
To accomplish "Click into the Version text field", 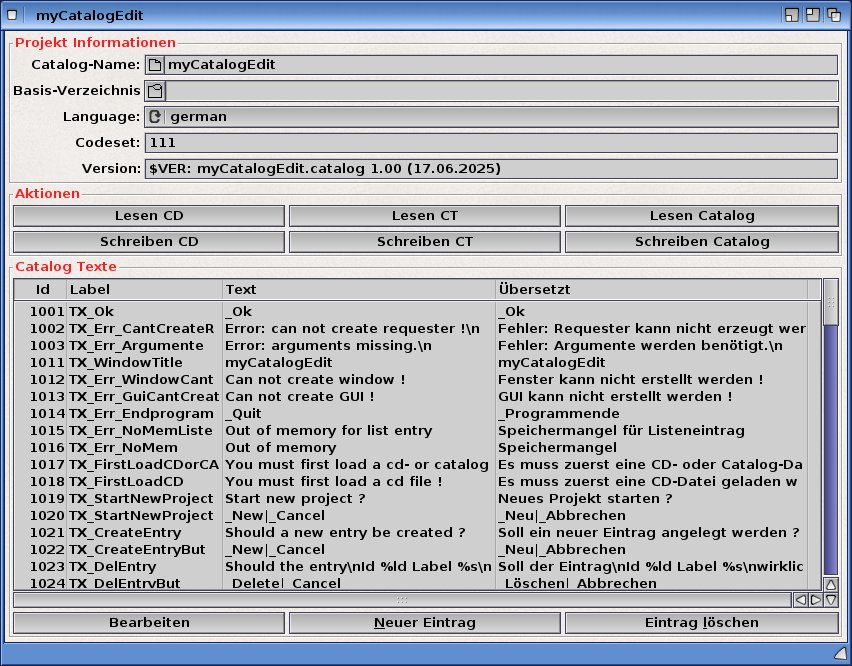I will click(x=490, y=169).
